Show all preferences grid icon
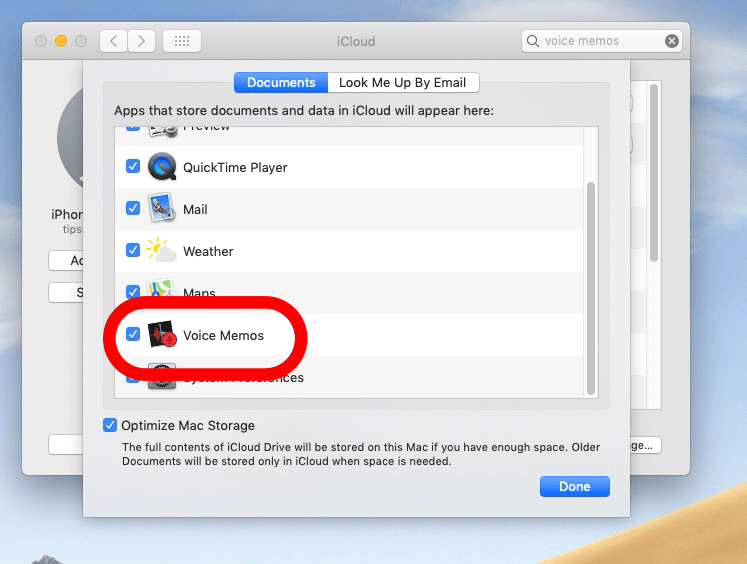 pyautogui.click(x=181, y=41)
